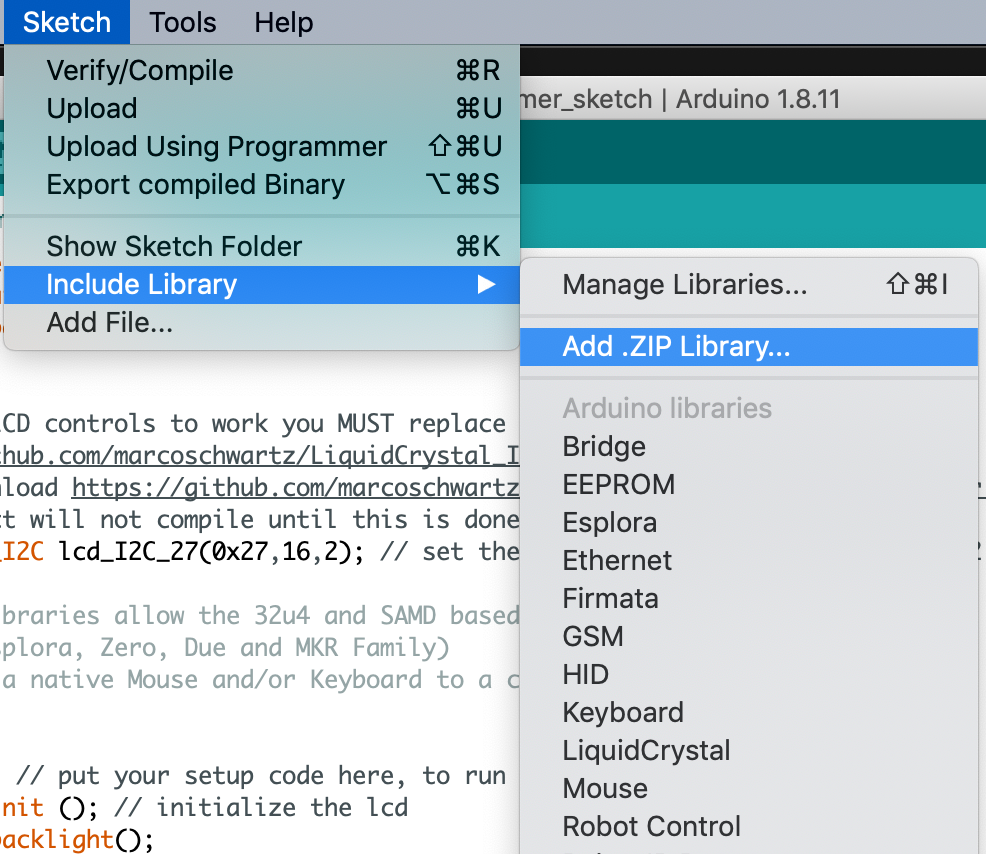
Task: Expand the Include Library submenu
Action: (x=262, y=285)
